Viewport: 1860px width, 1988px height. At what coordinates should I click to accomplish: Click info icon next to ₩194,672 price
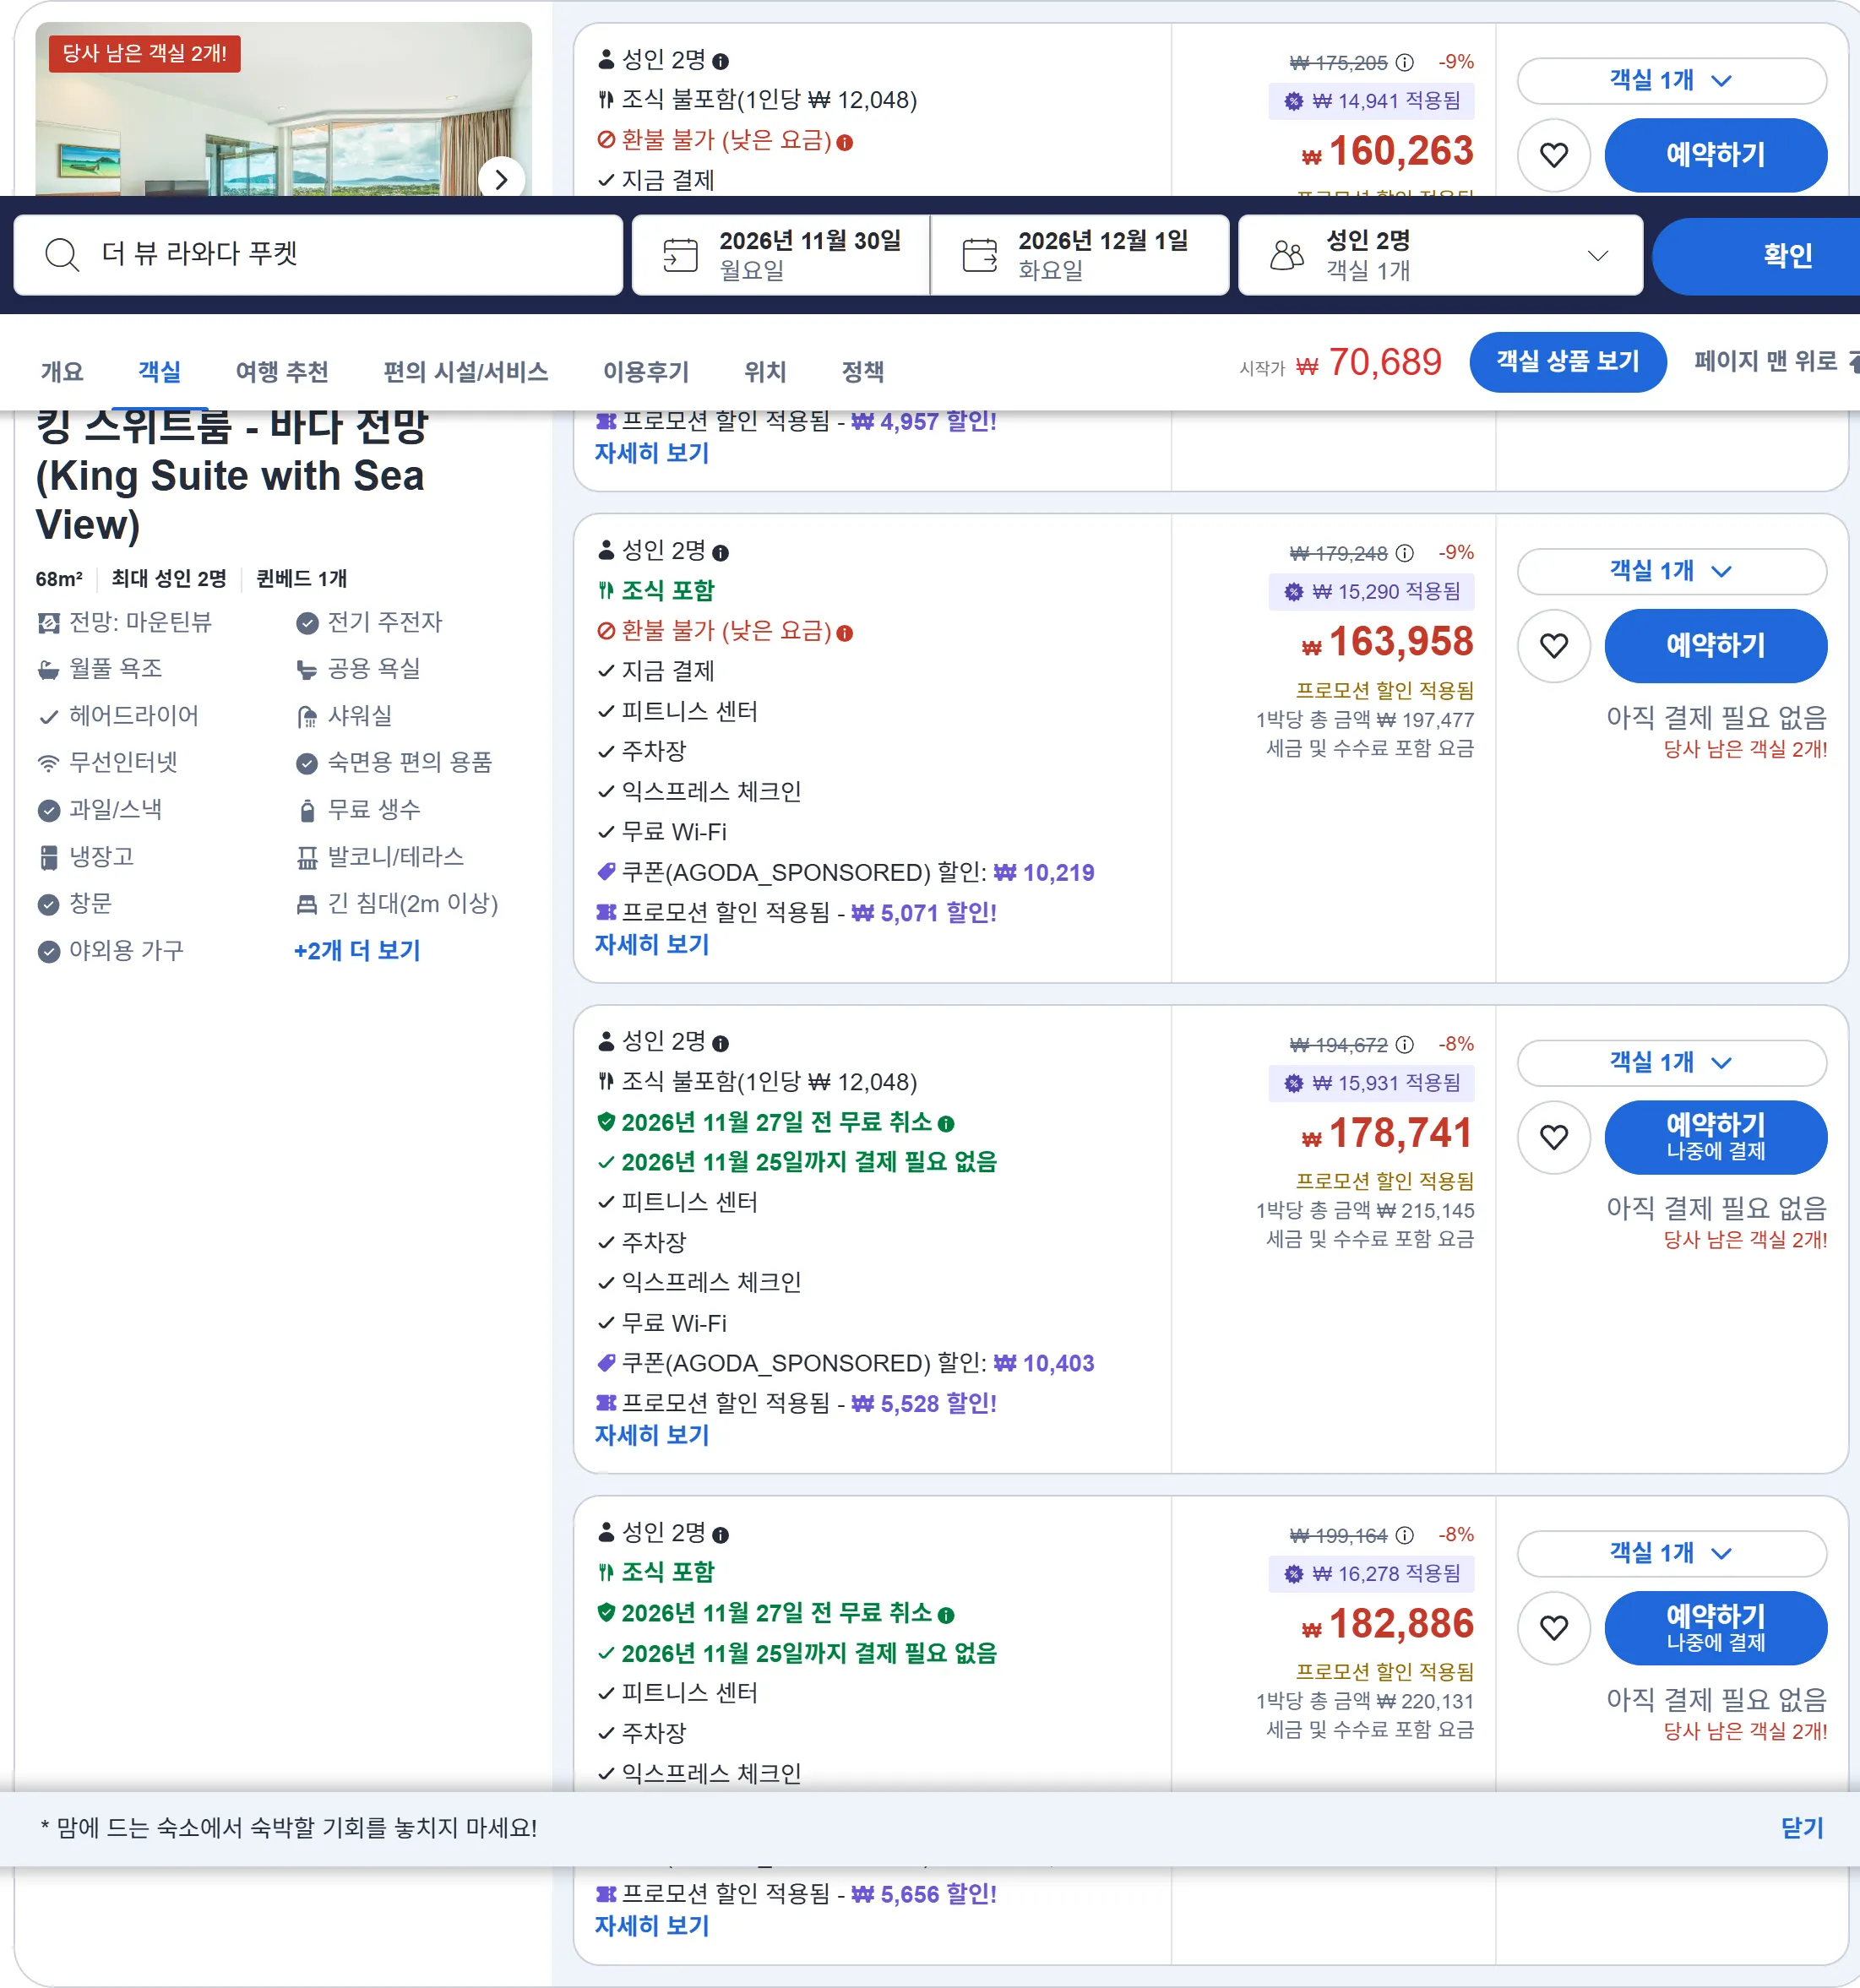[1405, 1045]
